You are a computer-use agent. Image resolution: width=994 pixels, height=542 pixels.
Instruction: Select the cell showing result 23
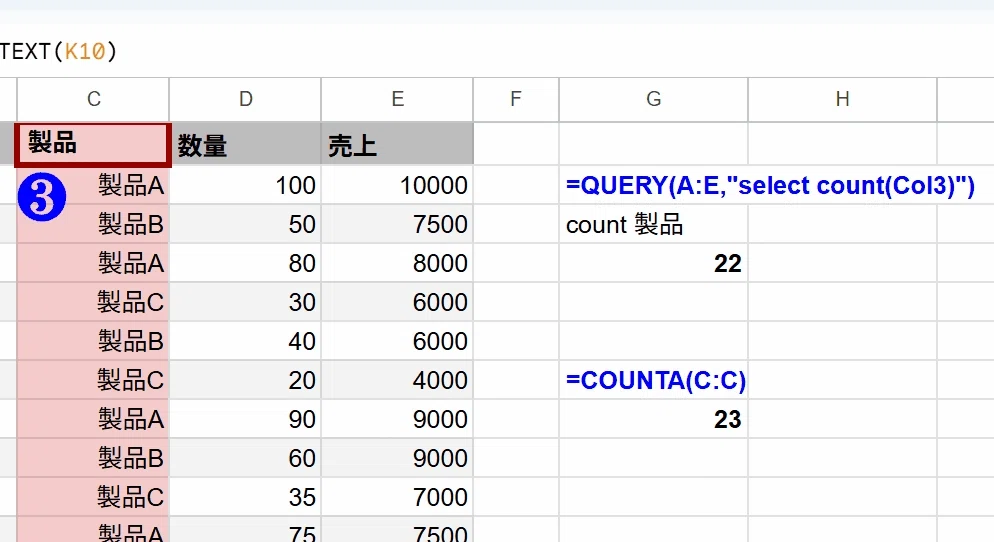click(654, 419)
